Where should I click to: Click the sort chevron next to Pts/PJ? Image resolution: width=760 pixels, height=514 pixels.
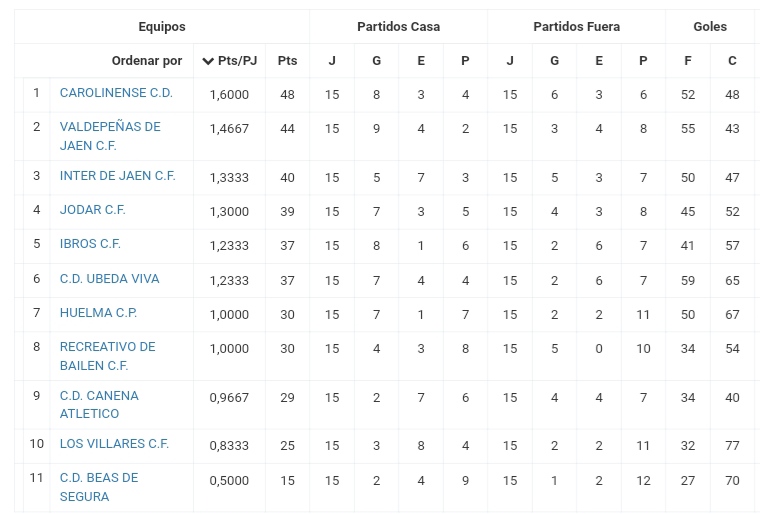pos(208,61)
